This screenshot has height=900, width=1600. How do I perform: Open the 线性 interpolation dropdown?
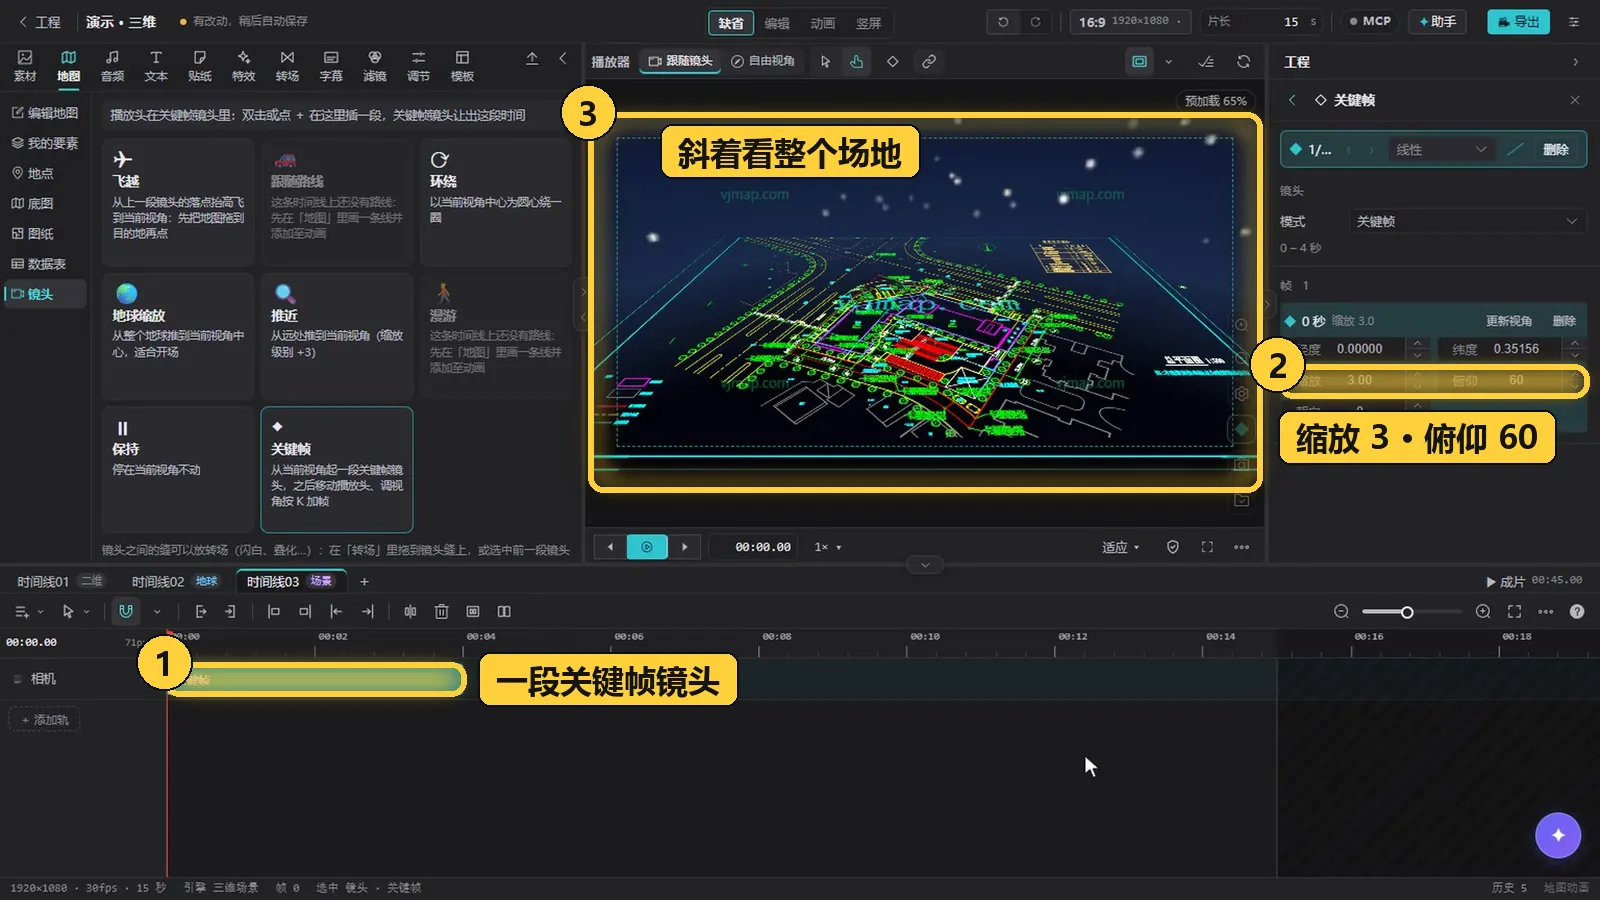click(x=1441, y=150)
